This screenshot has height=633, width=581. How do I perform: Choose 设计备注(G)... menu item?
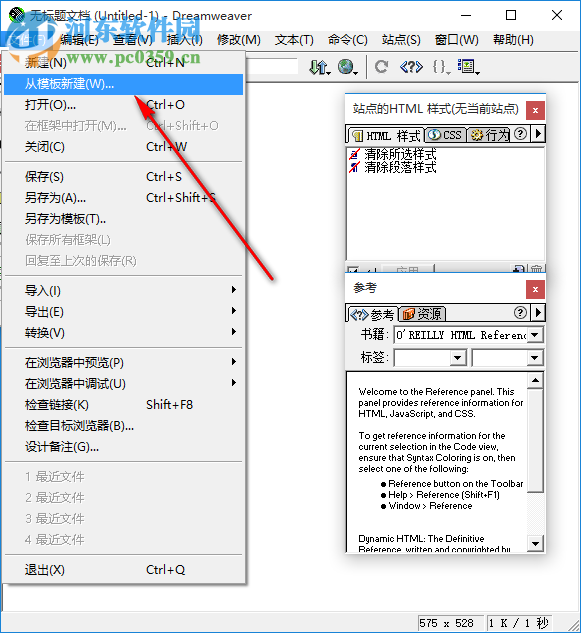pos(124,446)
